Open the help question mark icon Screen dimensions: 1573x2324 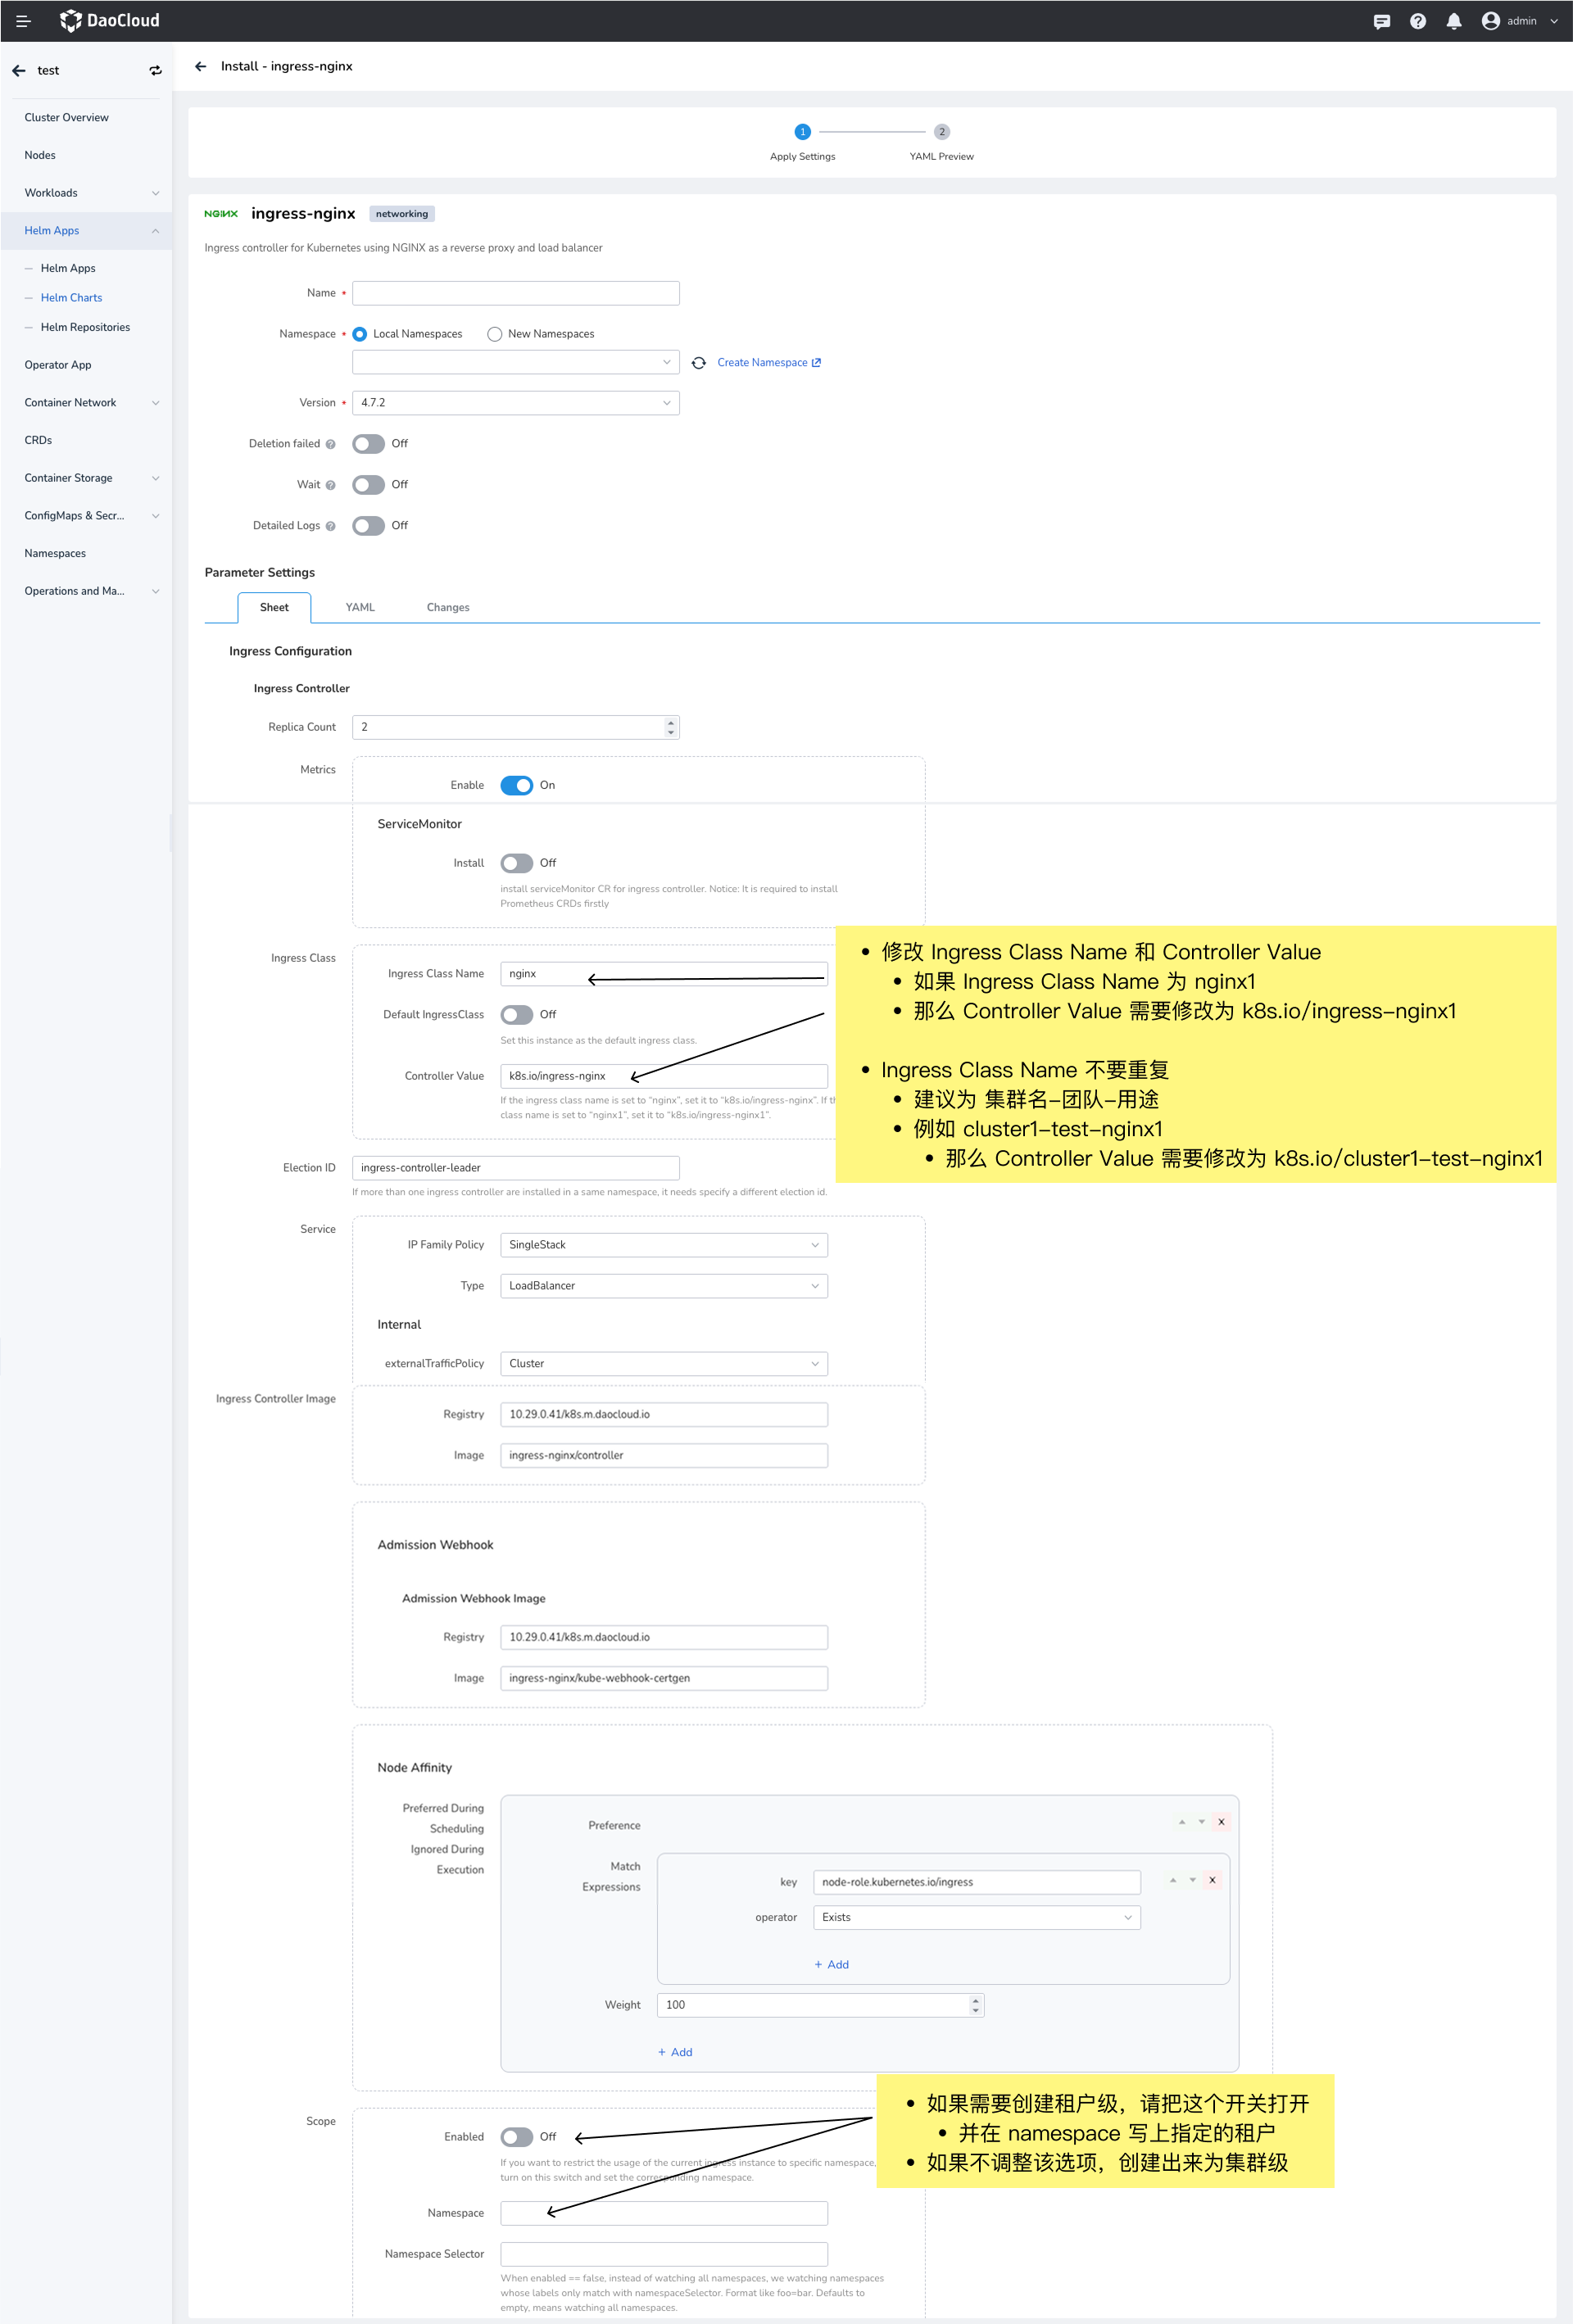click(1417, 21)
